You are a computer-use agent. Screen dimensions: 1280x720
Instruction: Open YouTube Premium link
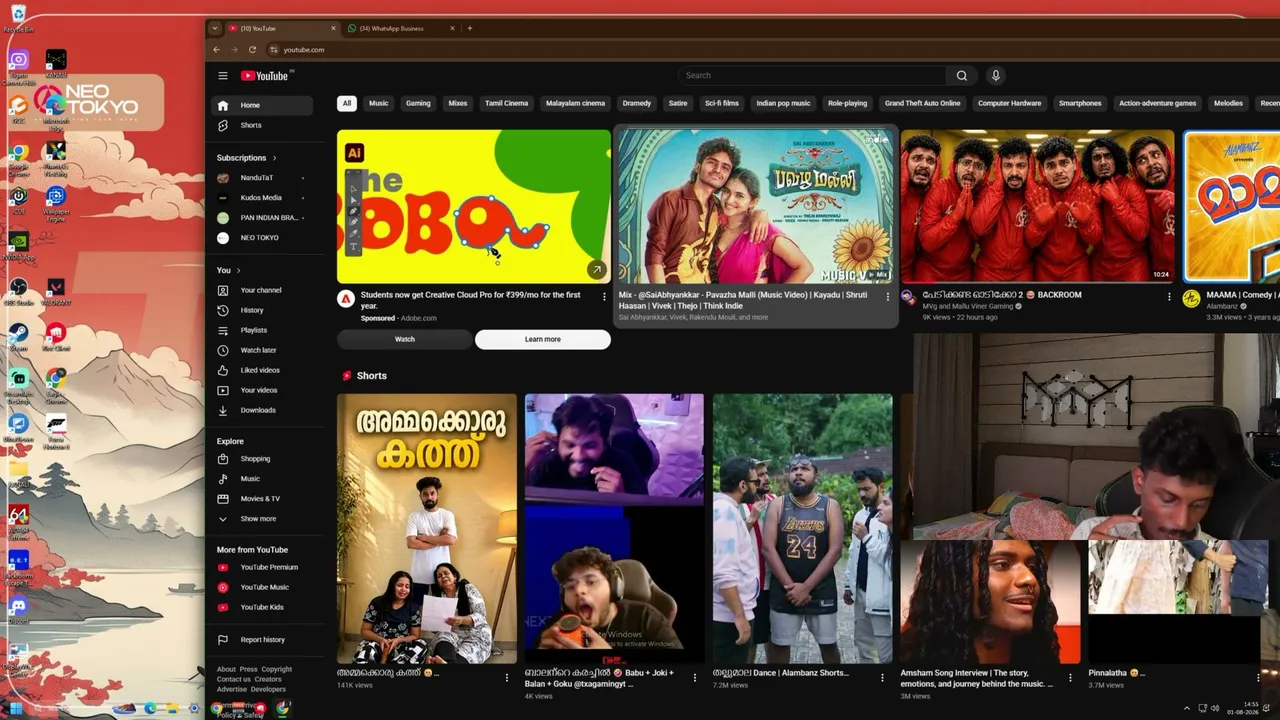(262, 567)
